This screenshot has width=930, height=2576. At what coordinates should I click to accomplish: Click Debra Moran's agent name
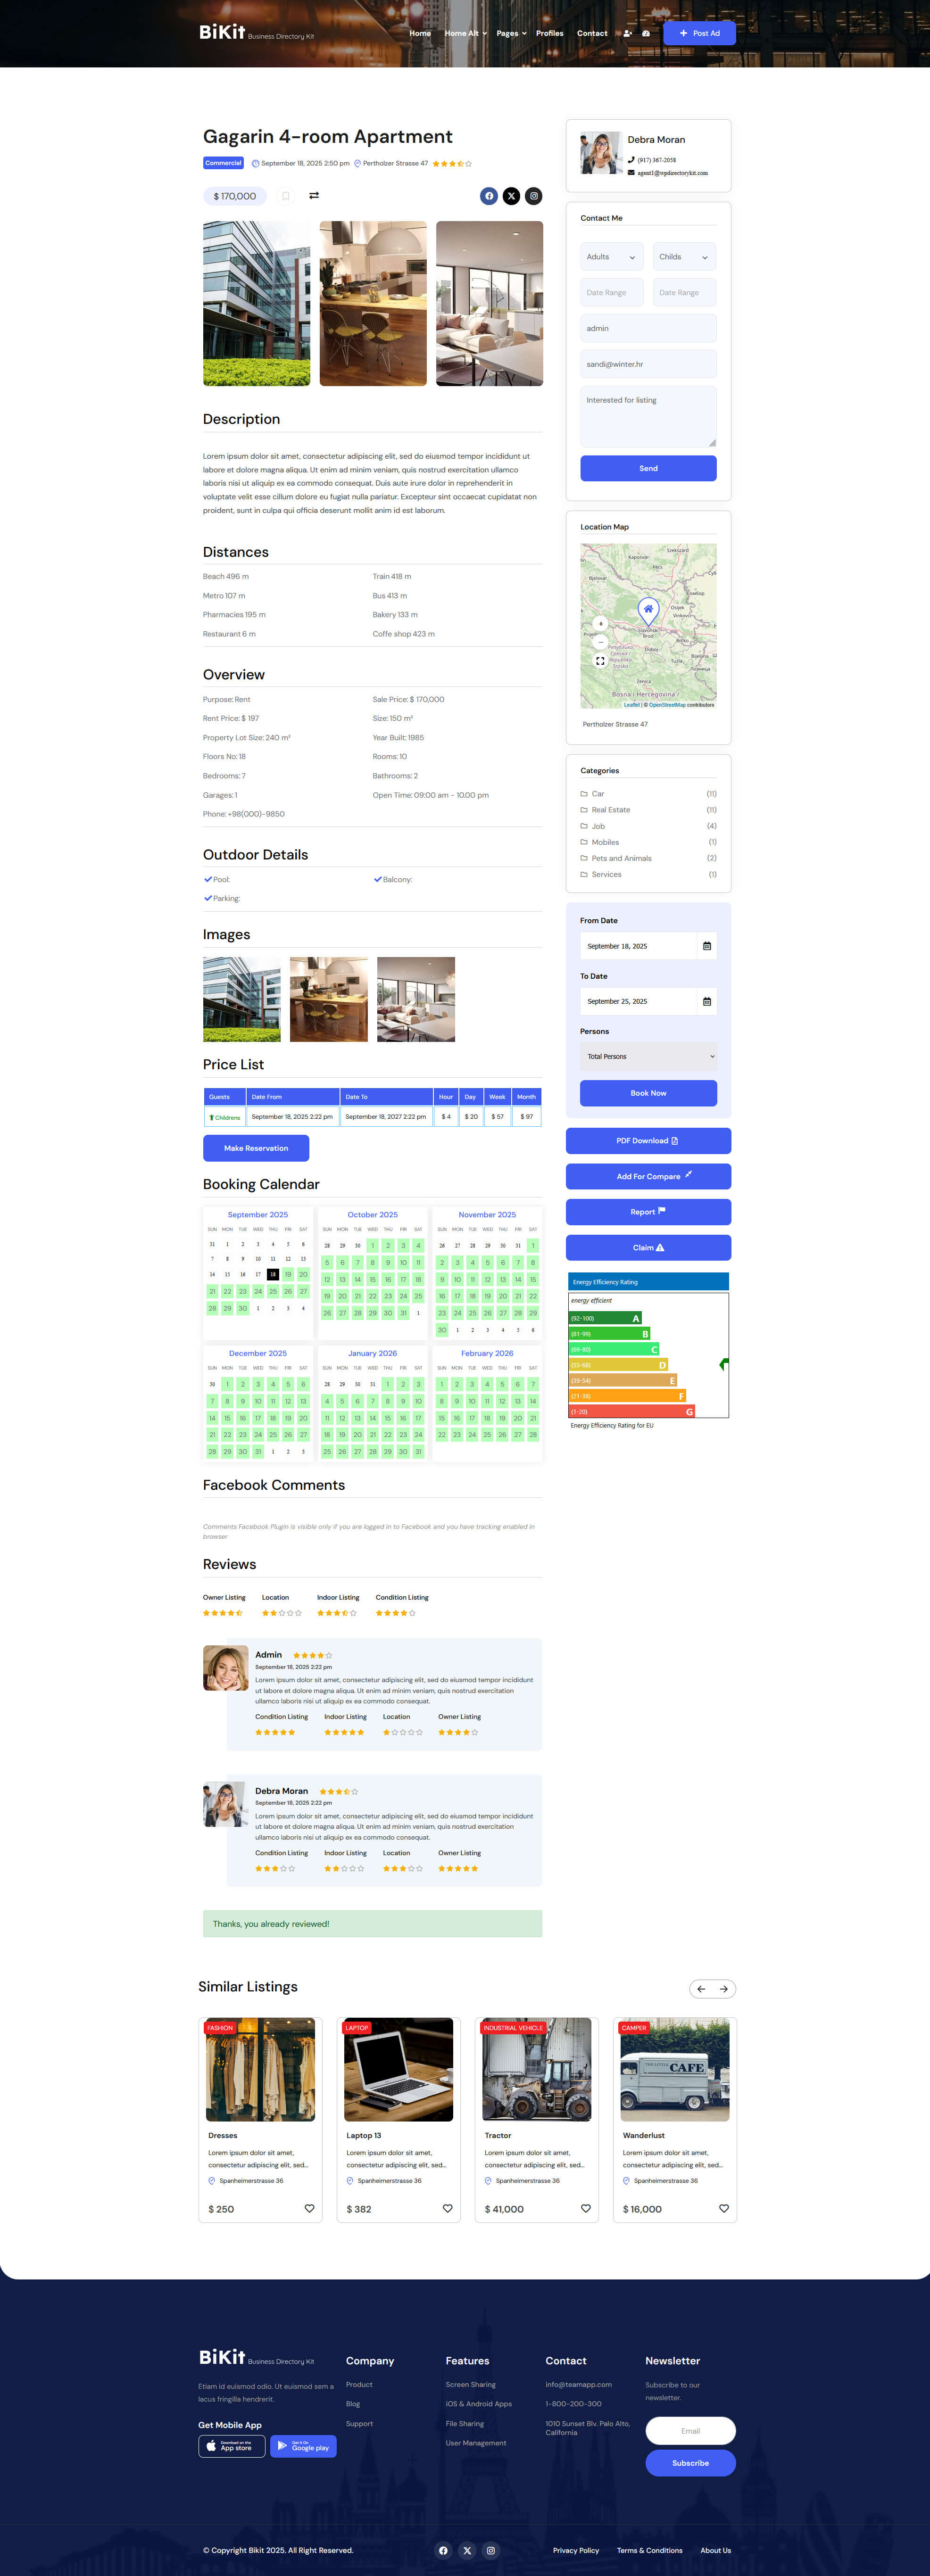tap(656, 140)
